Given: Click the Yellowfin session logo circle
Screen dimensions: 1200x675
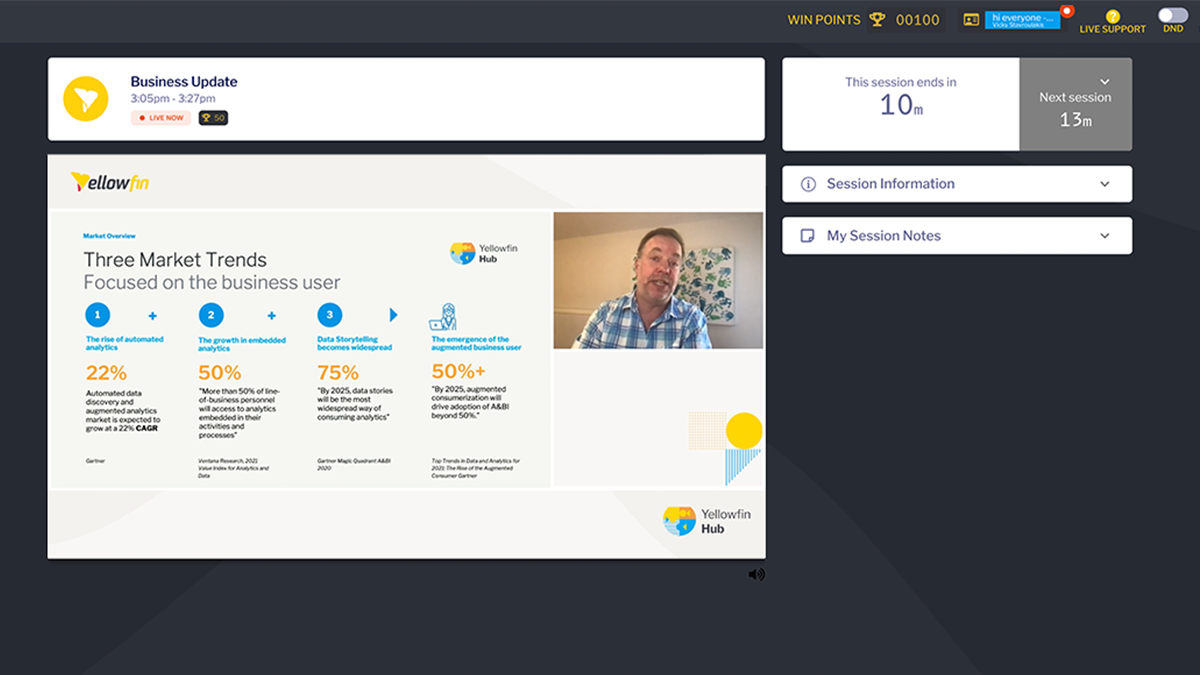Looking at the screenshot, I should point(86,99).
